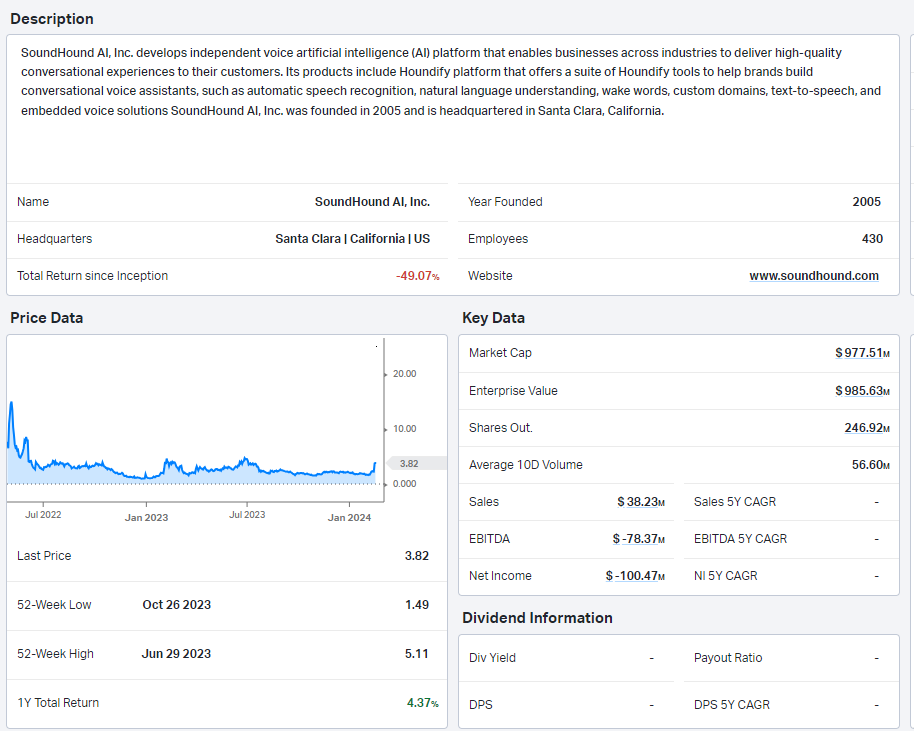The image size is (914, 731).
Task: Click the Shares Out. value 246.92M
Action: point(867,427)
